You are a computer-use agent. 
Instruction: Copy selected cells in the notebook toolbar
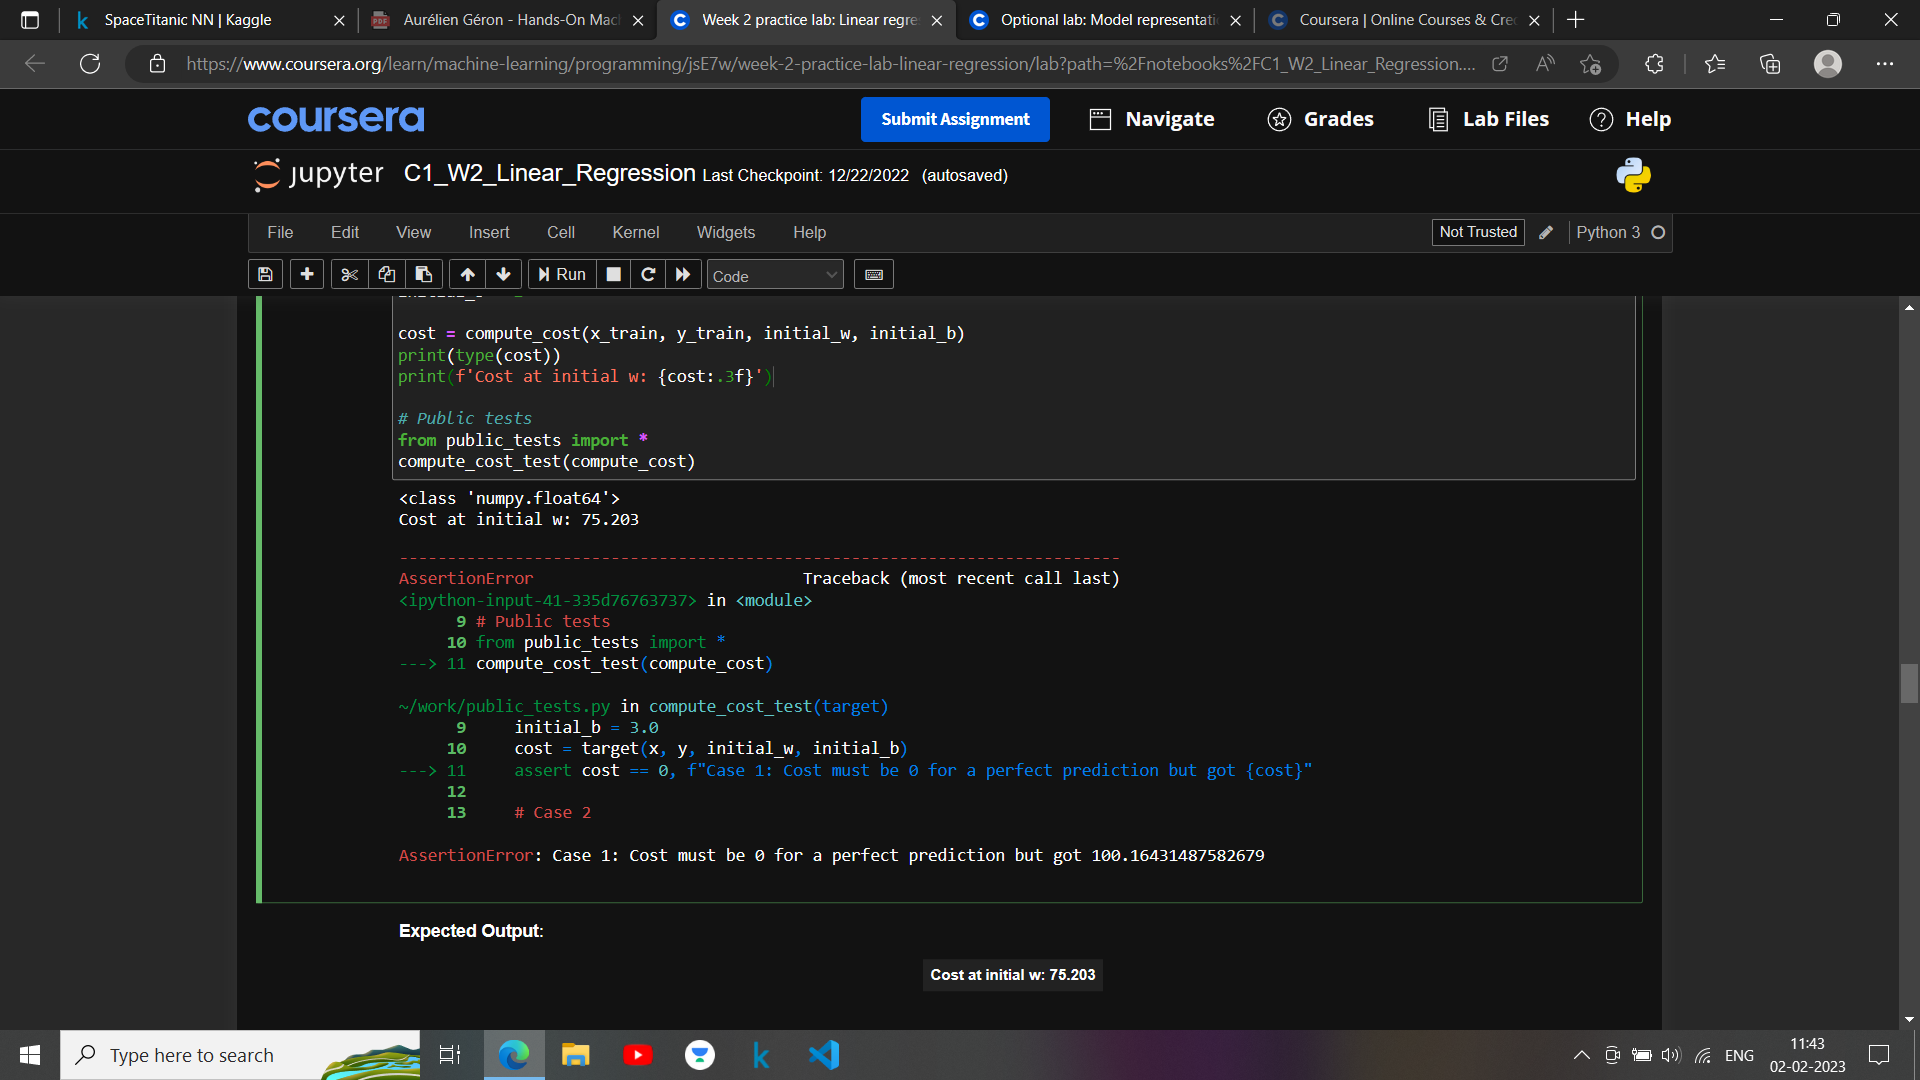click(x=386, y=274)
